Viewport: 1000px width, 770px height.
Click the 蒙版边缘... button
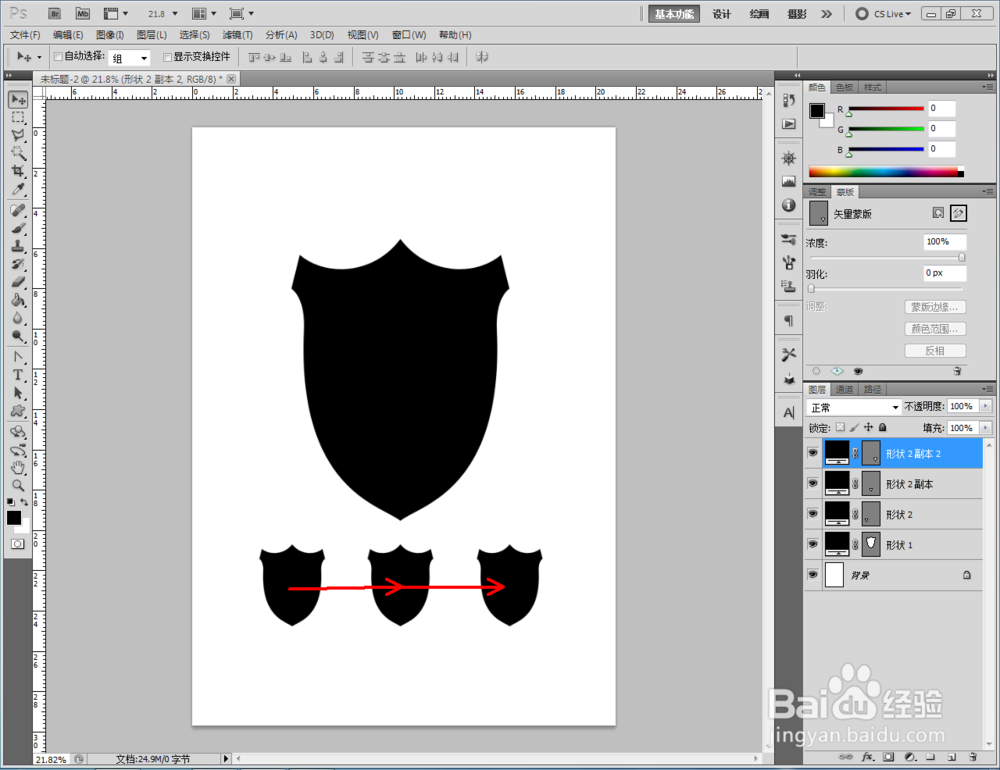coord(935,307)
